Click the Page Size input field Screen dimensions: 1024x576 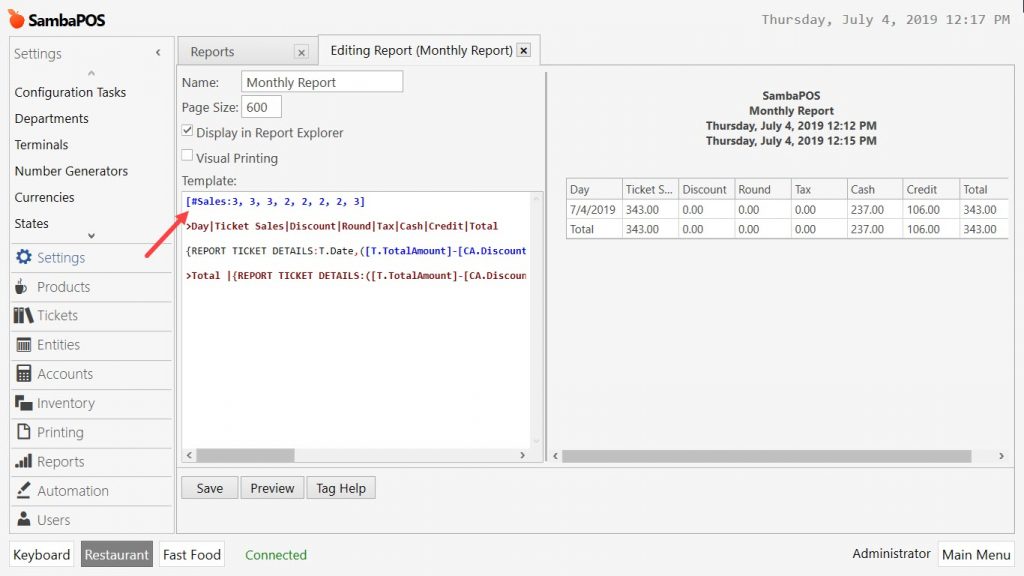pos(261,107)
